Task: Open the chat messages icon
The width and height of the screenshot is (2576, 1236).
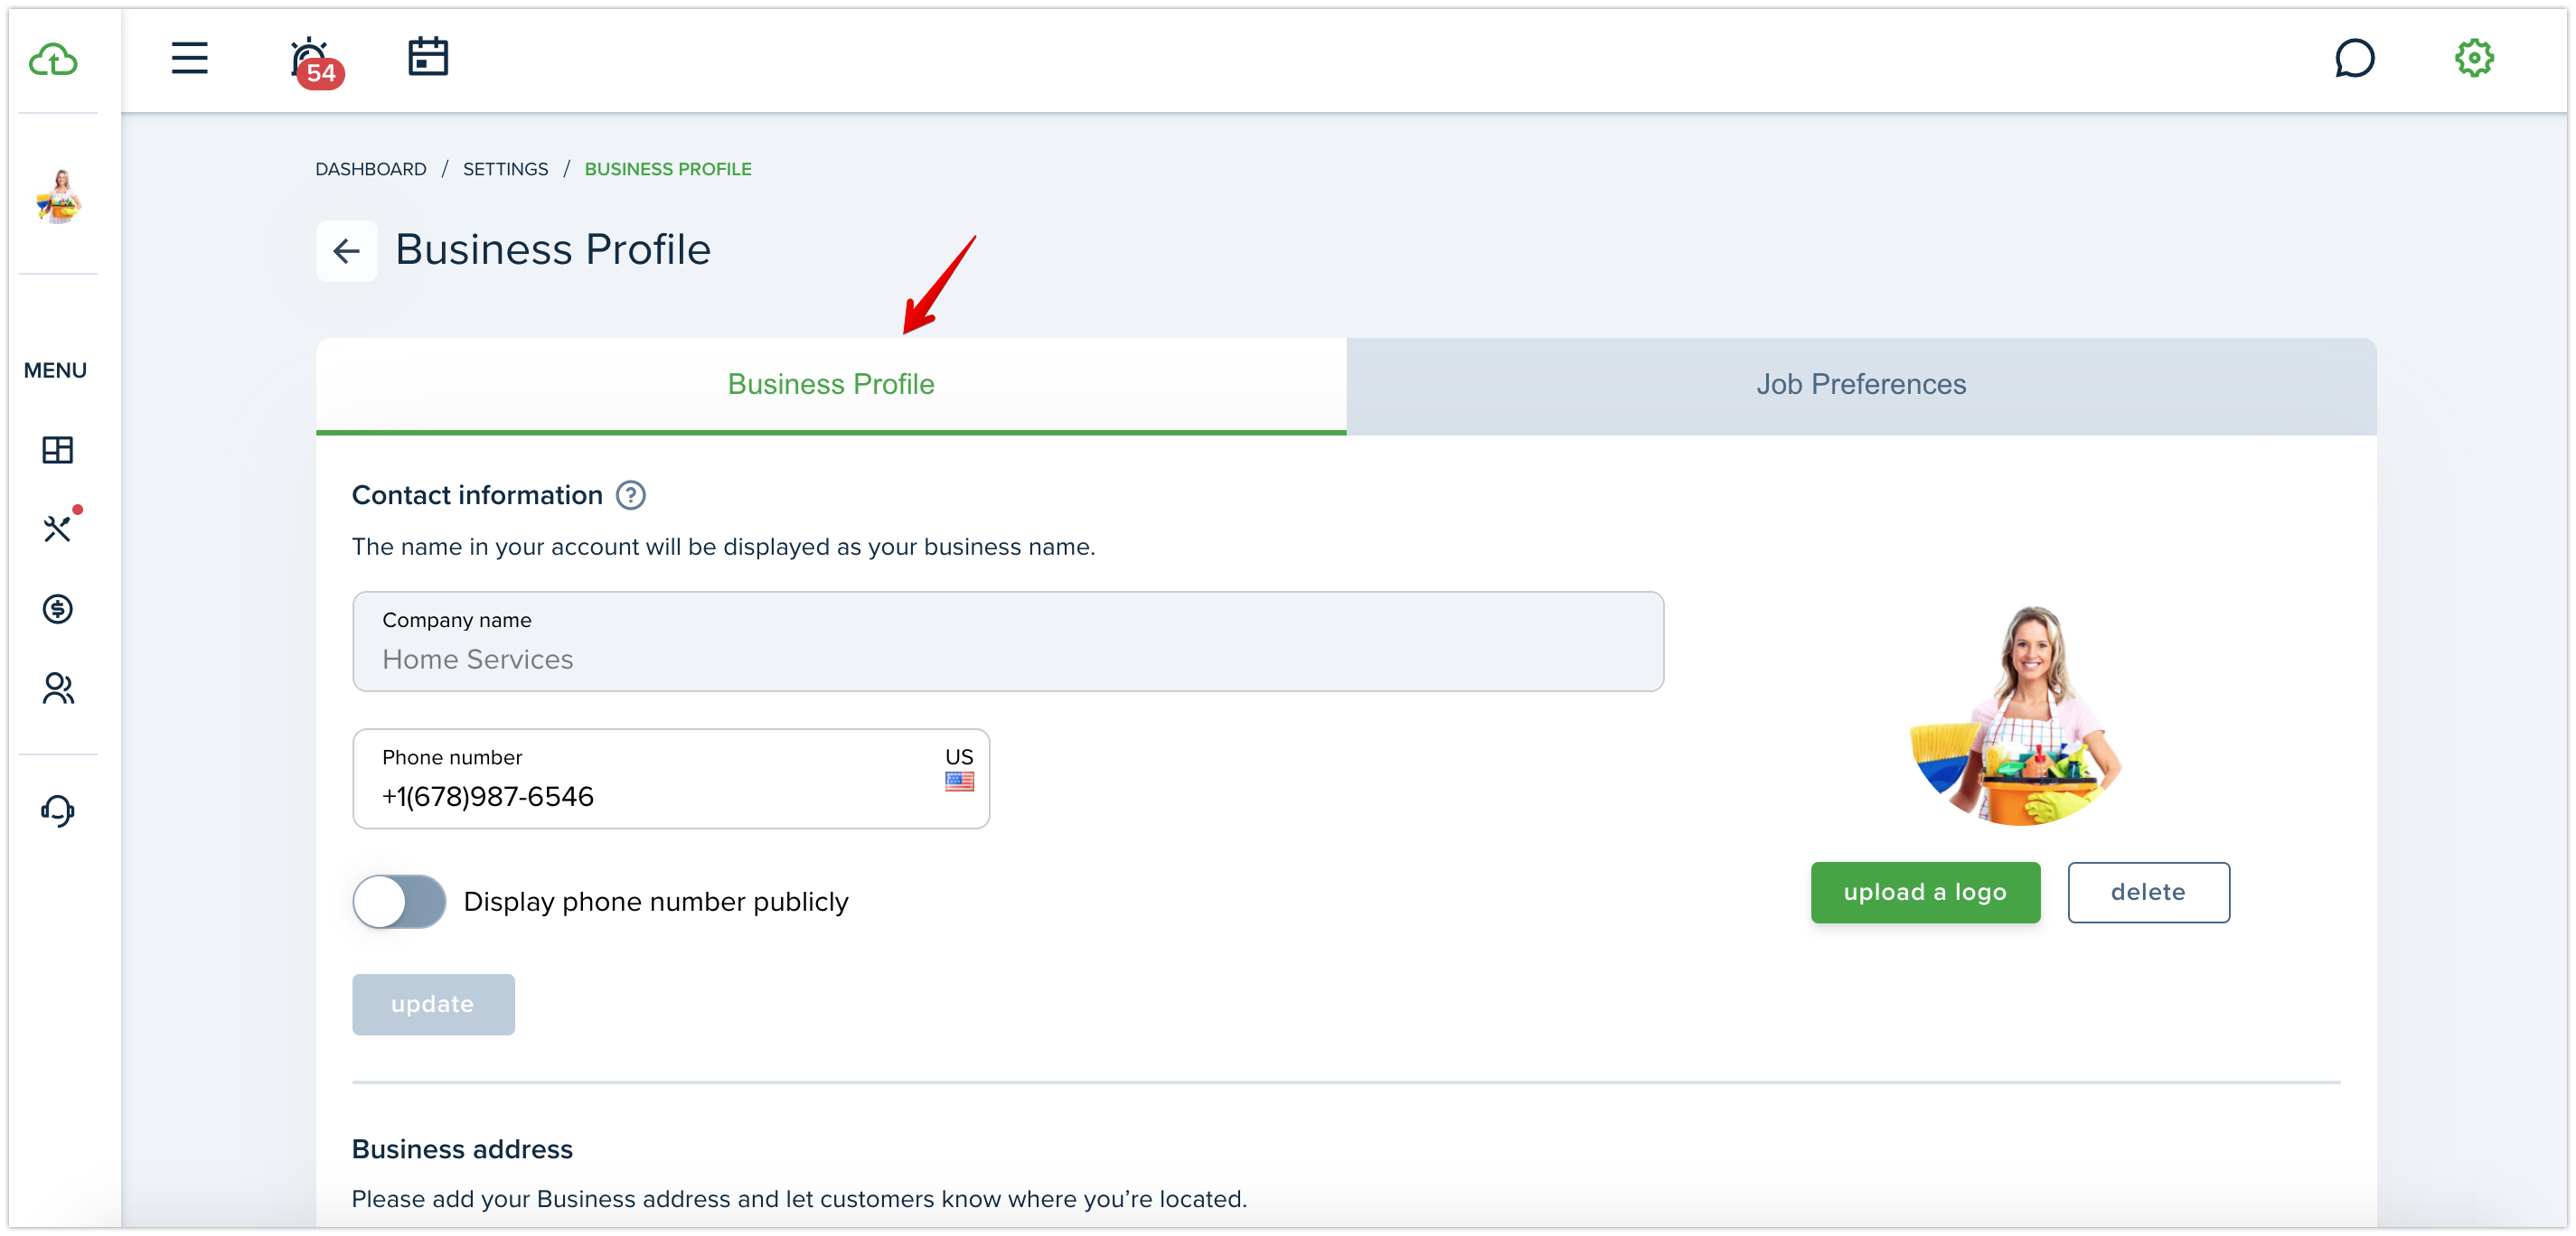Action: point(2354,58)
